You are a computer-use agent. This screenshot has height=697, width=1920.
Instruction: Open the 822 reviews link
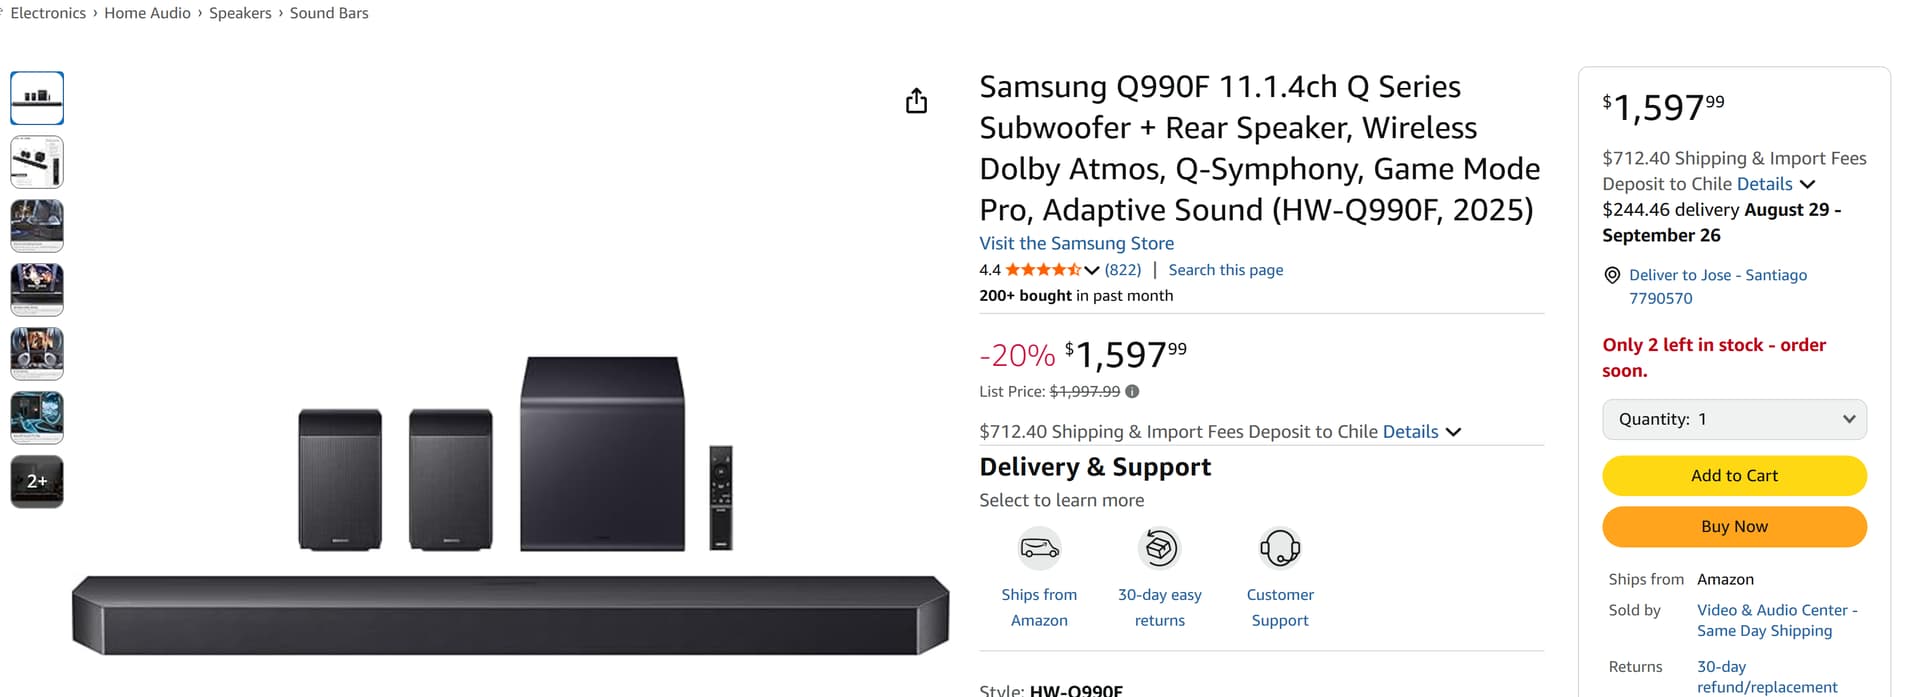click(x=1123, y=270)
